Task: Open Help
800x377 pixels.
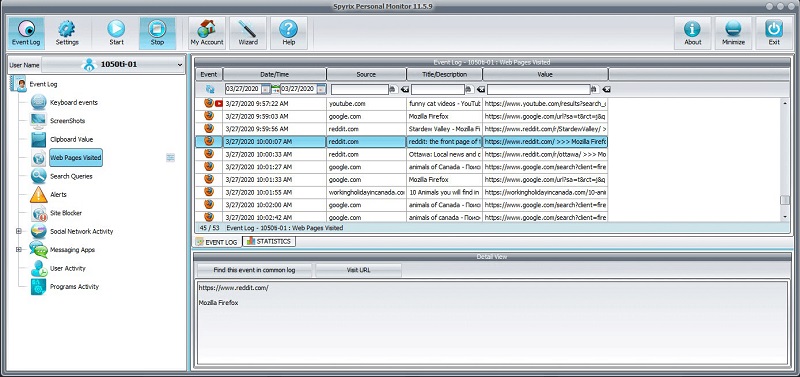Action: tap(289, 34)
